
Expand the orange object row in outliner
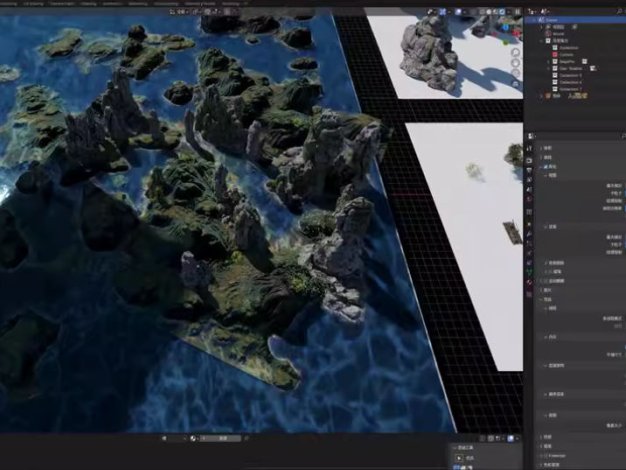click(542, 96)
